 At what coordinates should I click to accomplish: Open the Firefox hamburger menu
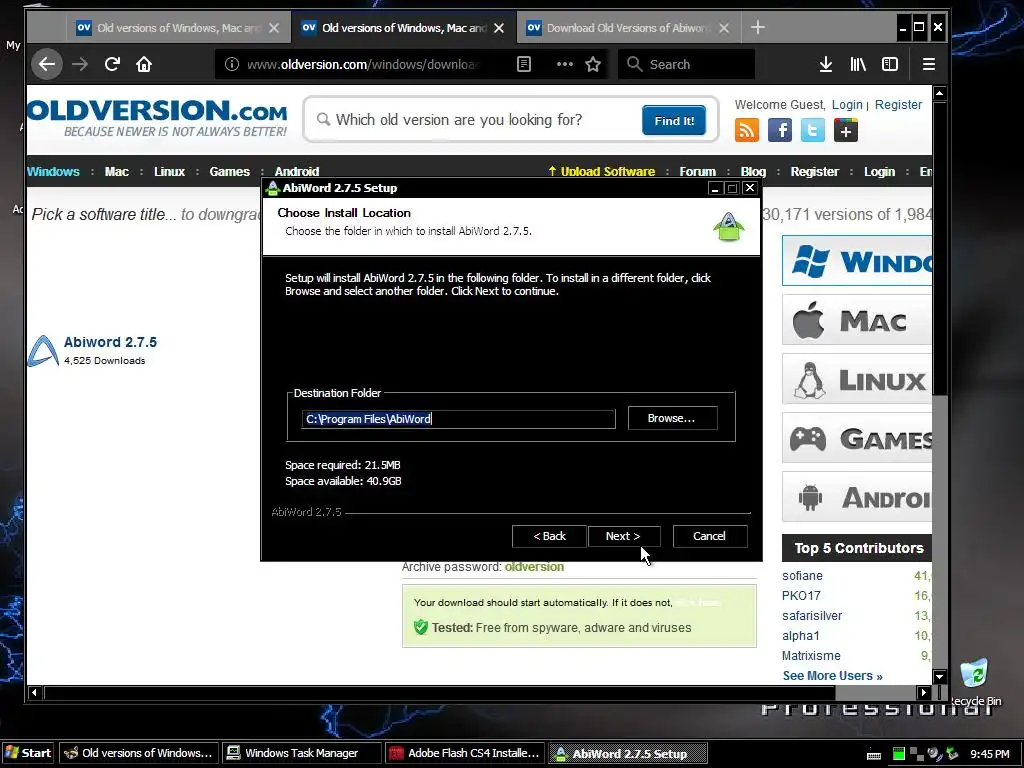pyautogui.click(x=929, y=64)
